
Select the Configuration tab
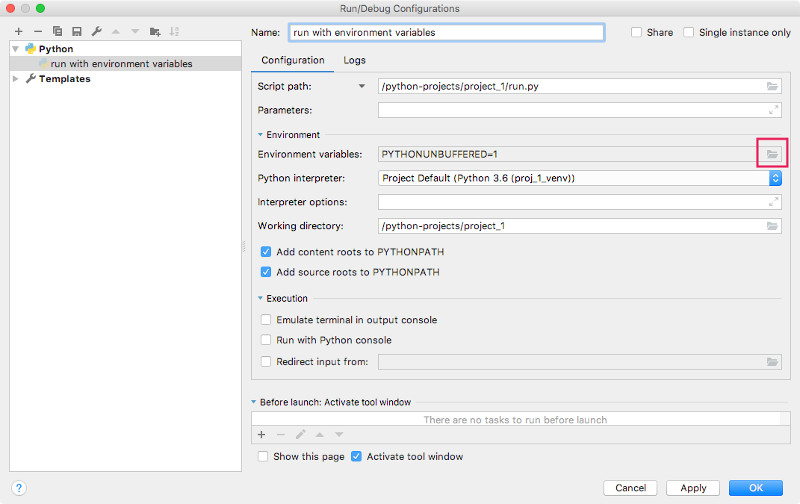click(292, 60)
